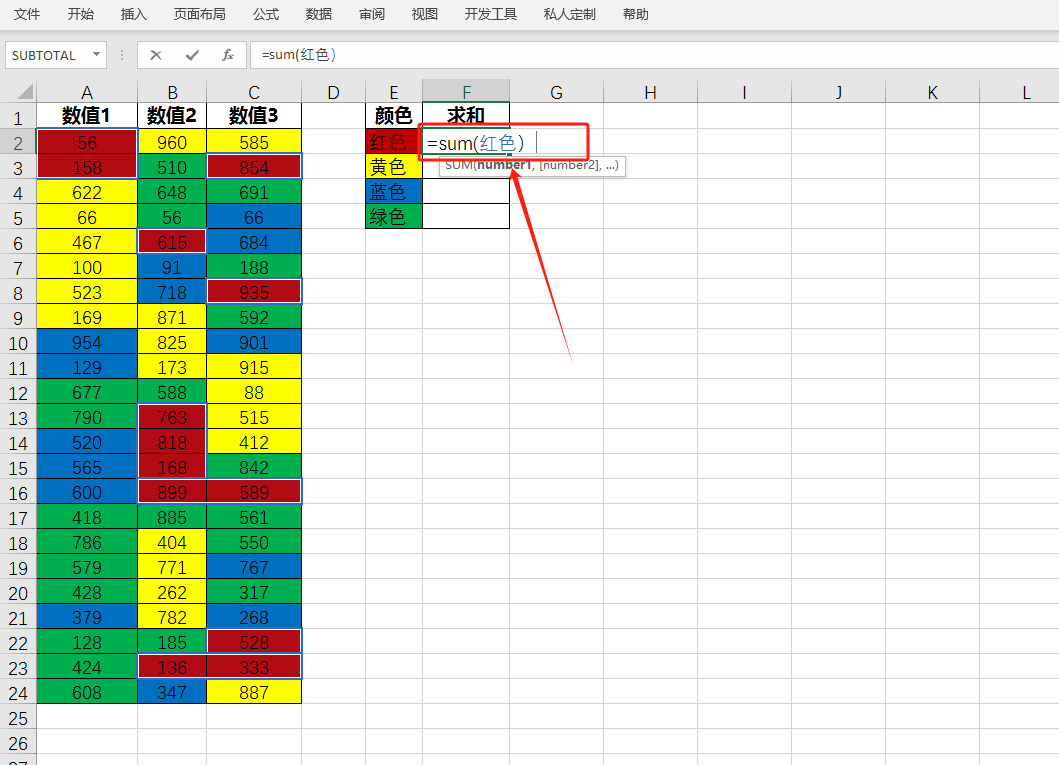Viewport: 1059px width, 765px height.
Task: Open the 页面布局 ribbon tab
Action: pos(199,14)
